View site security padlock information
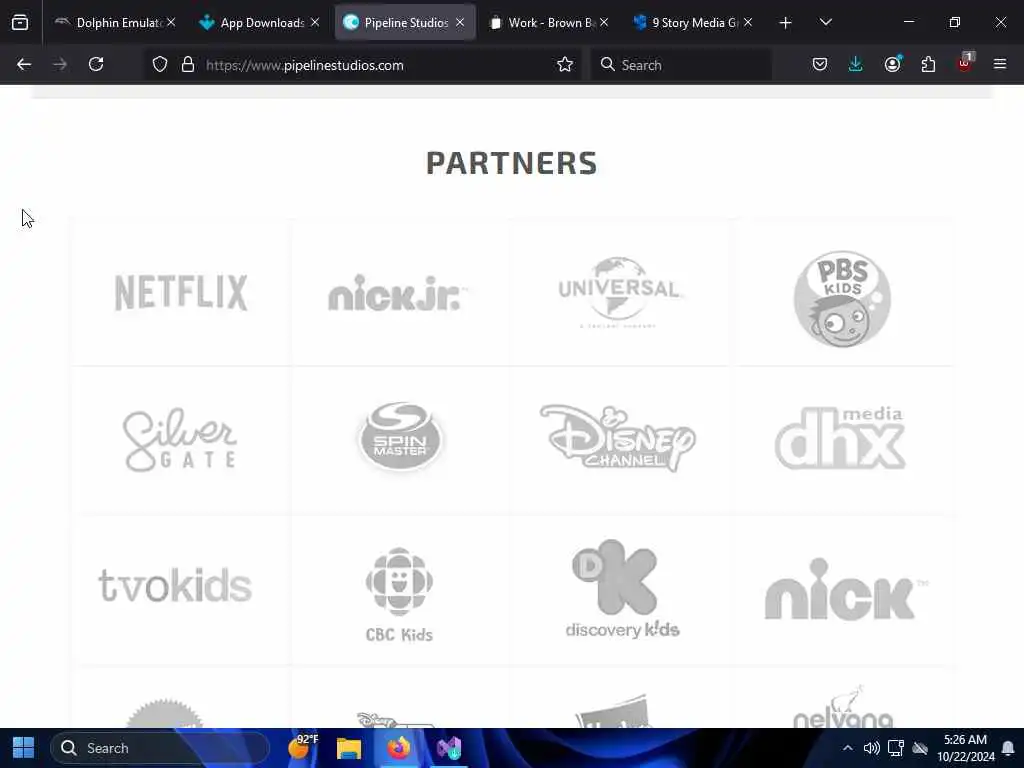 coord(188,64)
